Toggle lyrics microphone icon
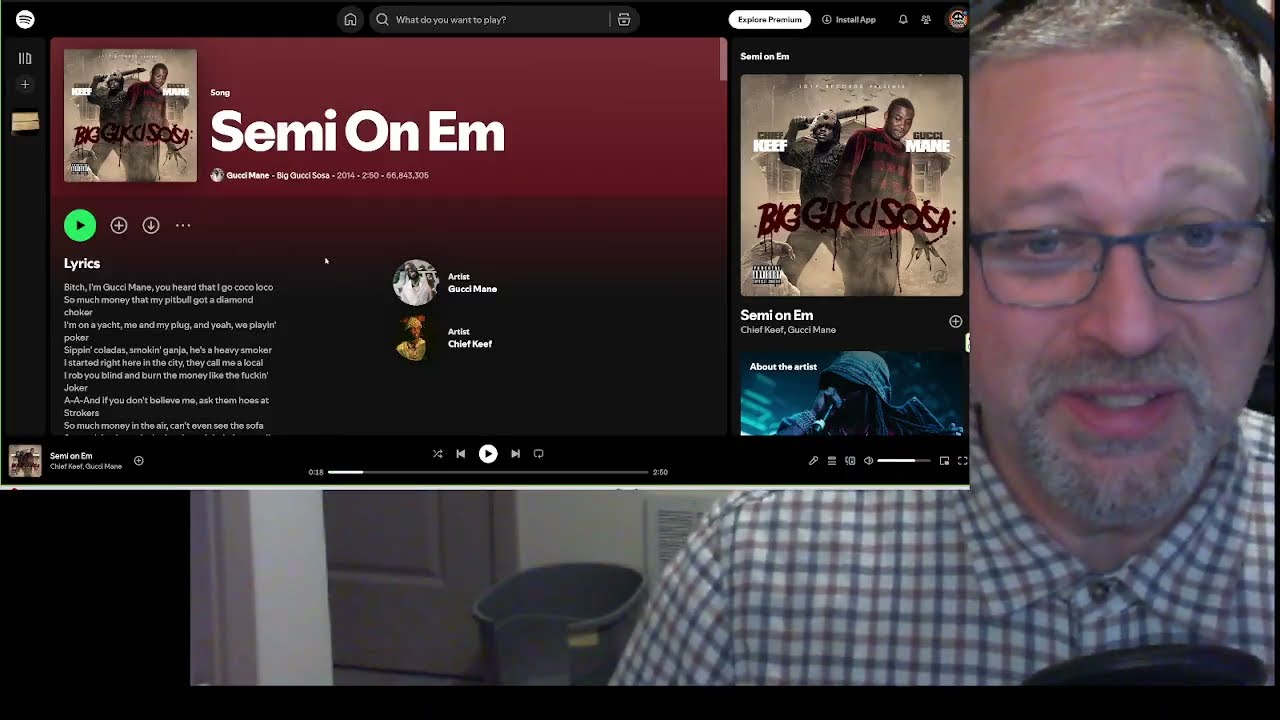 (813, 461)
